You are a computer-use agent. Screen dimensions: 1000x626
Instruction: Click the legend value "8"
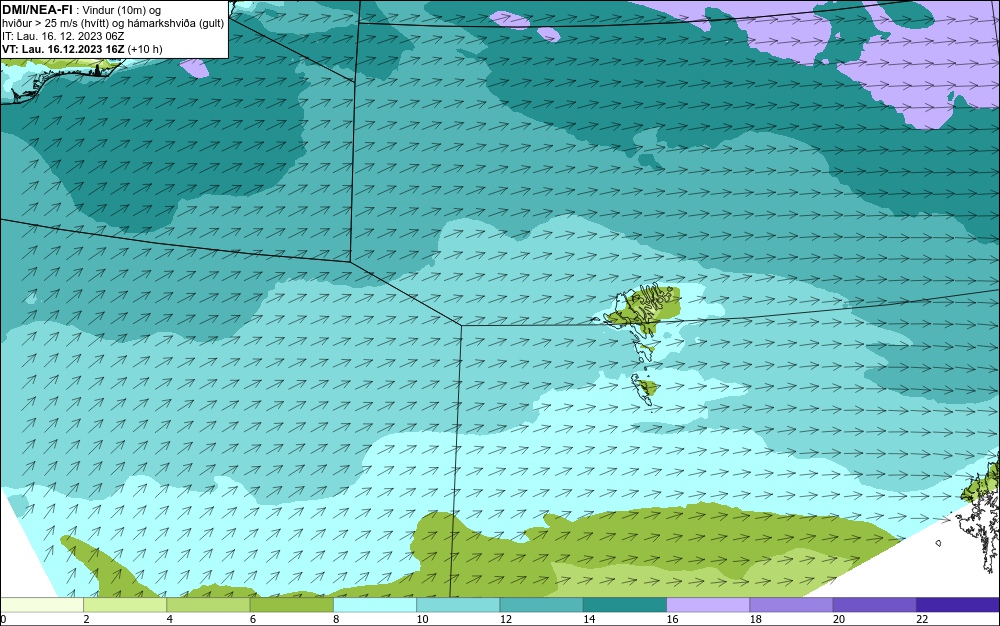tap(336, 620)
